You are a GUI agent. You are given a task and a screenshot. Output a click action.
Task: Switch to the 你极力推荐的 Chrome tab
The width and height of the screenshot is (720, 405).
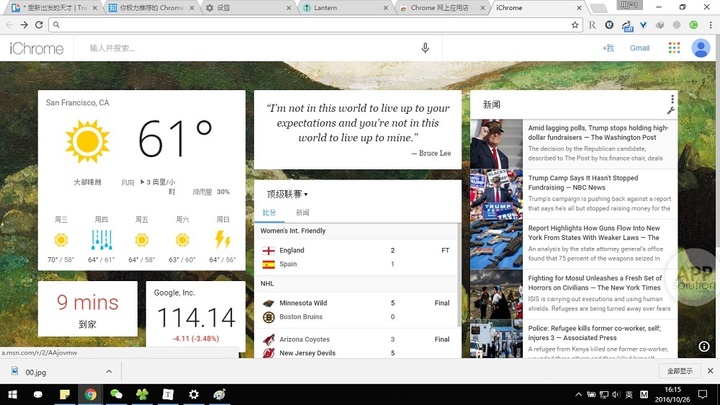pyautogui.click(x=152, y=8)
